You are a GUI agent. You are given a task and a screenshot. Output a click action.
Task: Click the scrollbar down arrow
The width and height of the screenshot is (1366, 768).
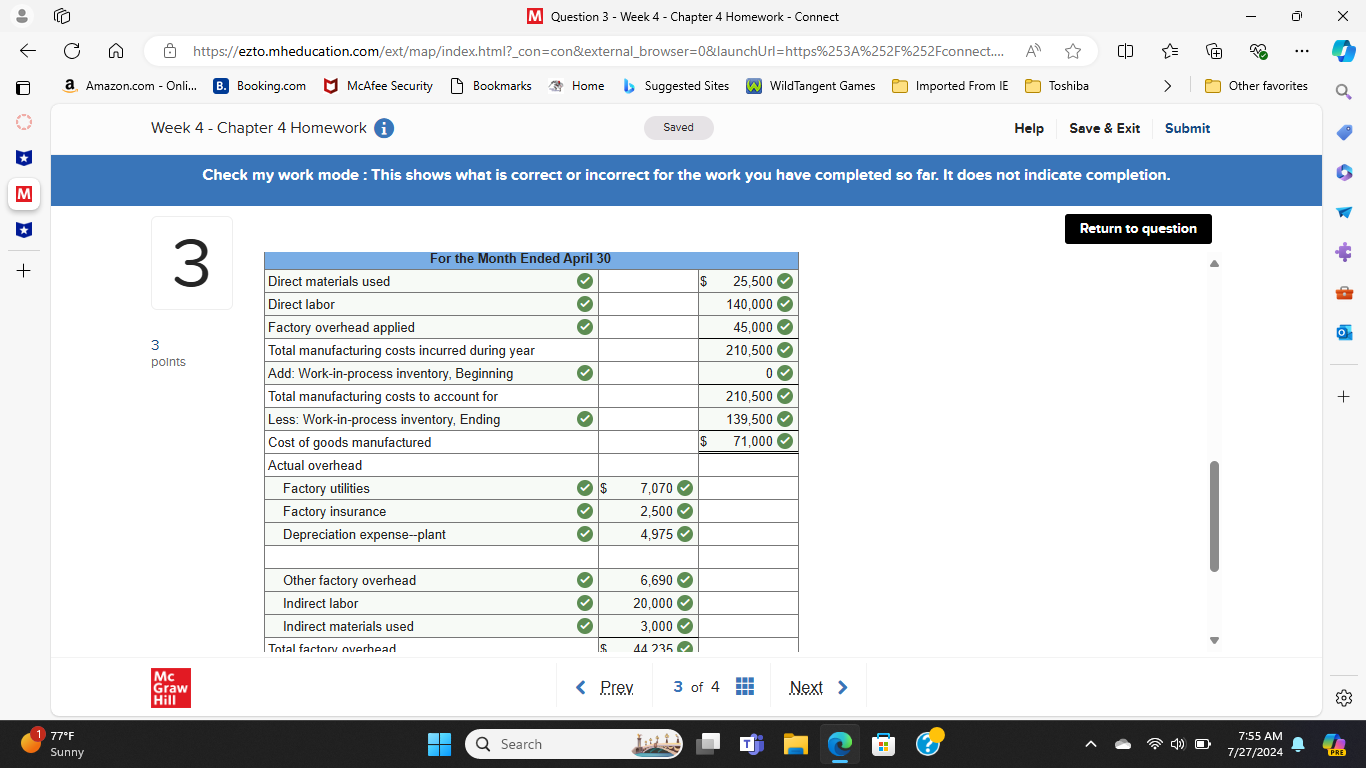coord(1214,640)
